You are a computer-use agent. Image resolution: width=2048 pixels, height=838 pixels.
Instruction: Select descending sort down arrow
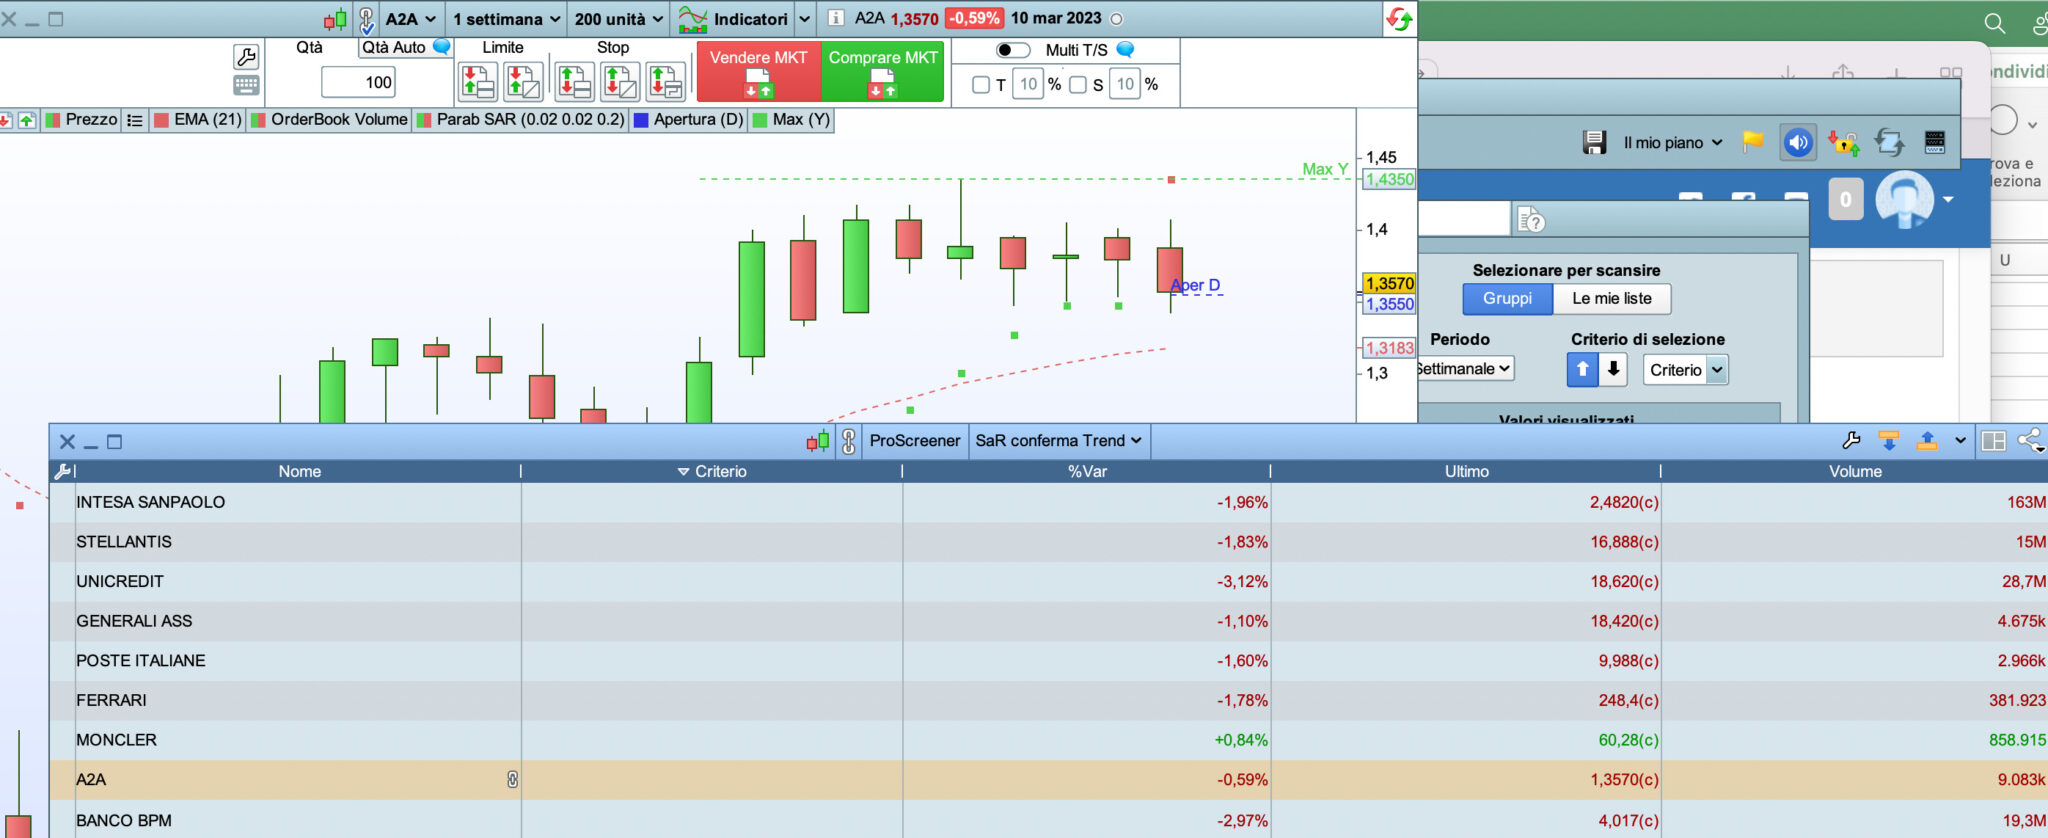pyautogui.click(x=1613, y=369)
